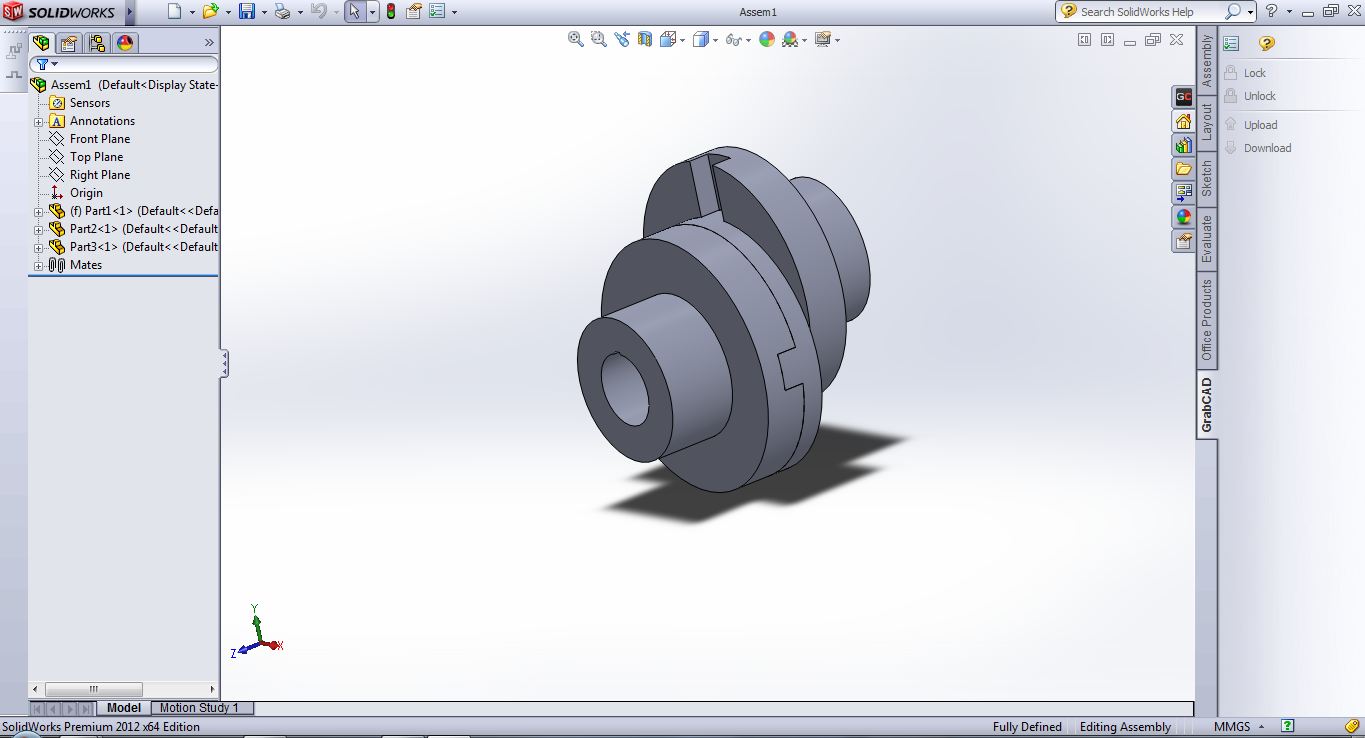Screen dimensions: 1365x738
Task: Expand the Mates folder node
Action: [x=39, y=266]
